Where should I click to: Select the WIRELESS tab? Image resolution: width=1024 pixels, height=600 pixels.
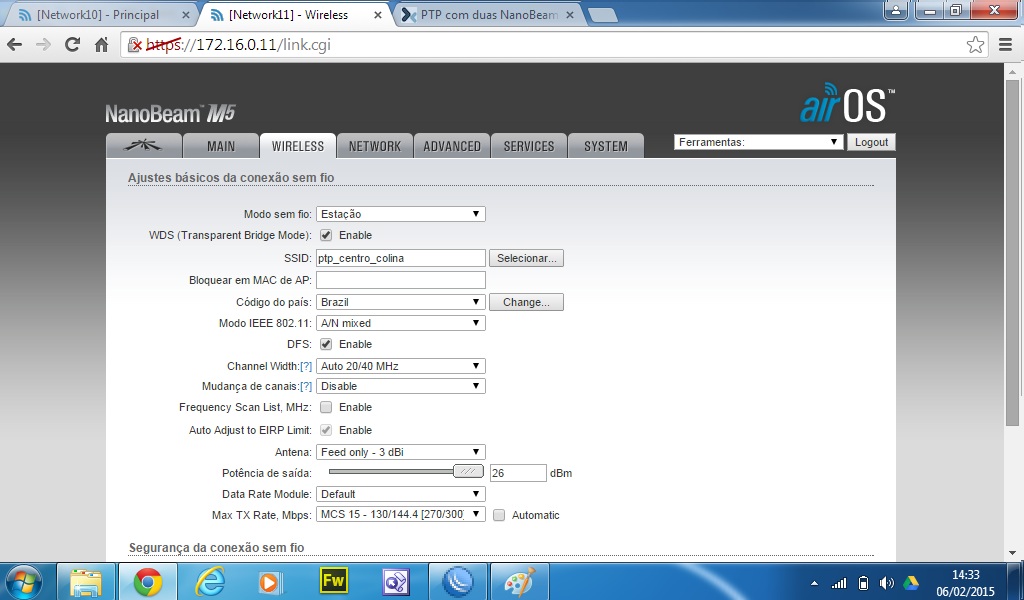tap(298, 146)
